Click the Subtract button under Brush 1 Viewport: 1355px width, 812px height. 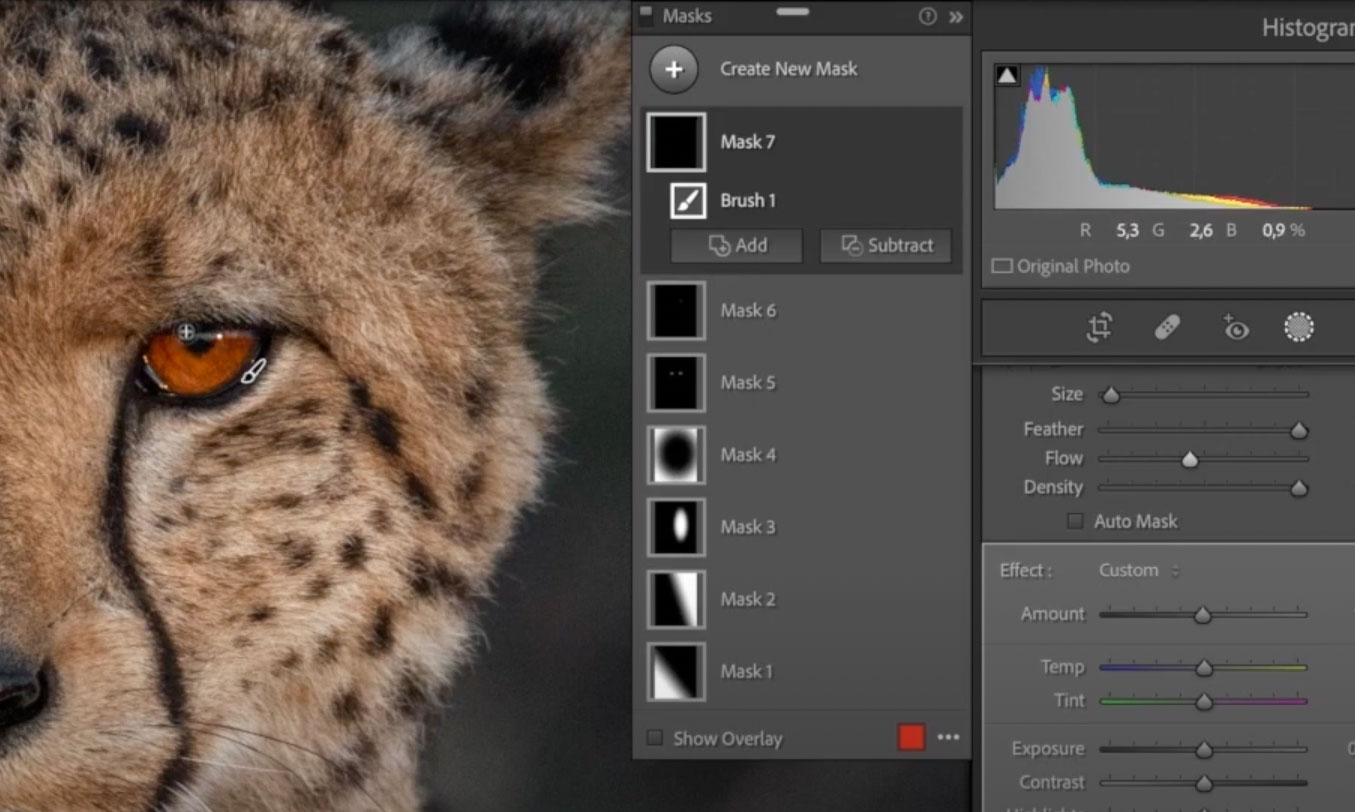[886, 246]
